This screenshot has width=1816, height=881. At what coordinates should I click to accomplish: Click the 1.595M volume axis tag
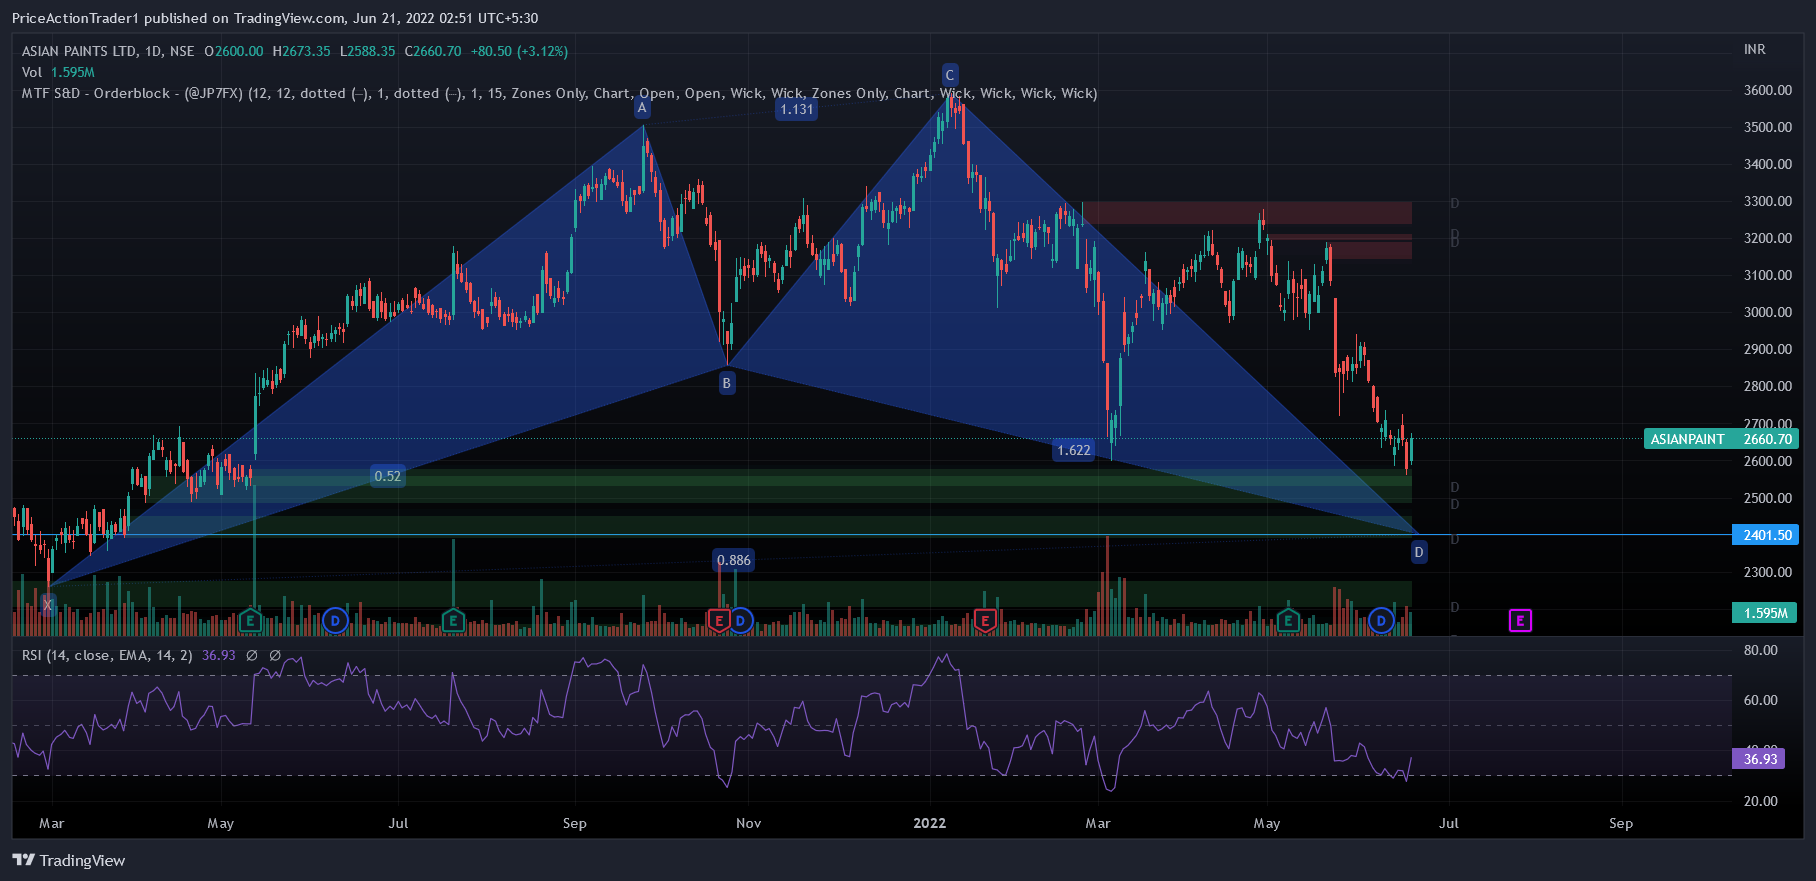pos(1765,613)
